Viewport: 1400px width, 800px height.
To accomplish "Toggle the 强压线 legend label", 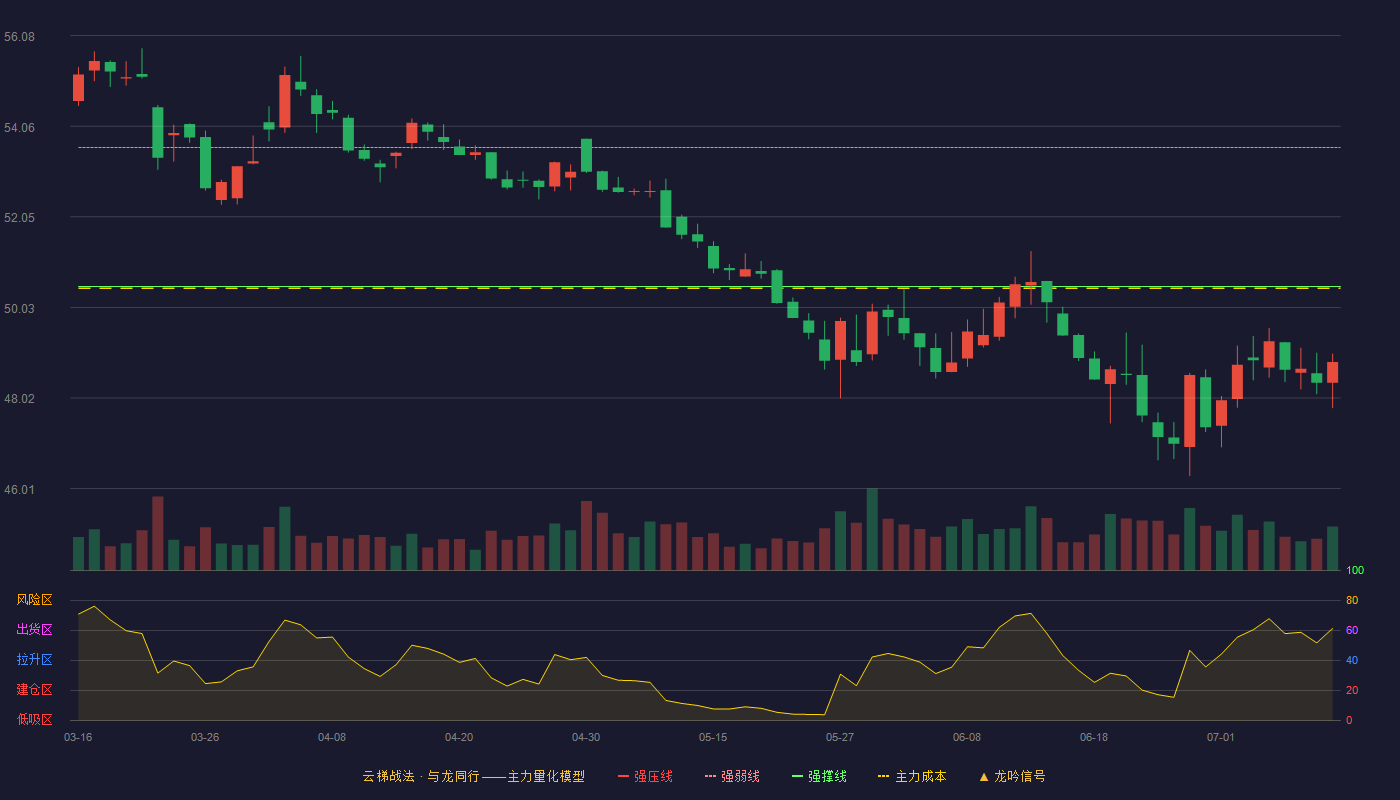I will (653, 776).
